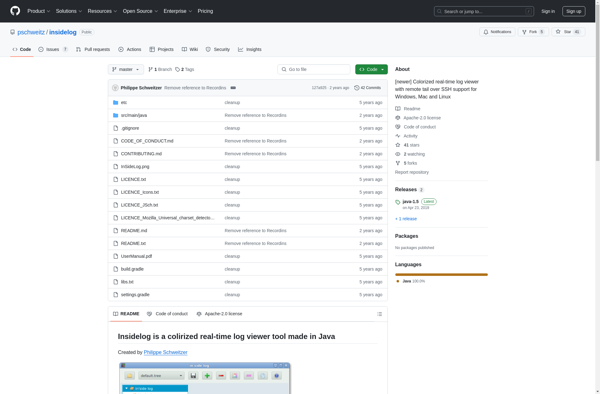Click the Go to file field
This screenshot has height=394, width=600.
(314, 69)
